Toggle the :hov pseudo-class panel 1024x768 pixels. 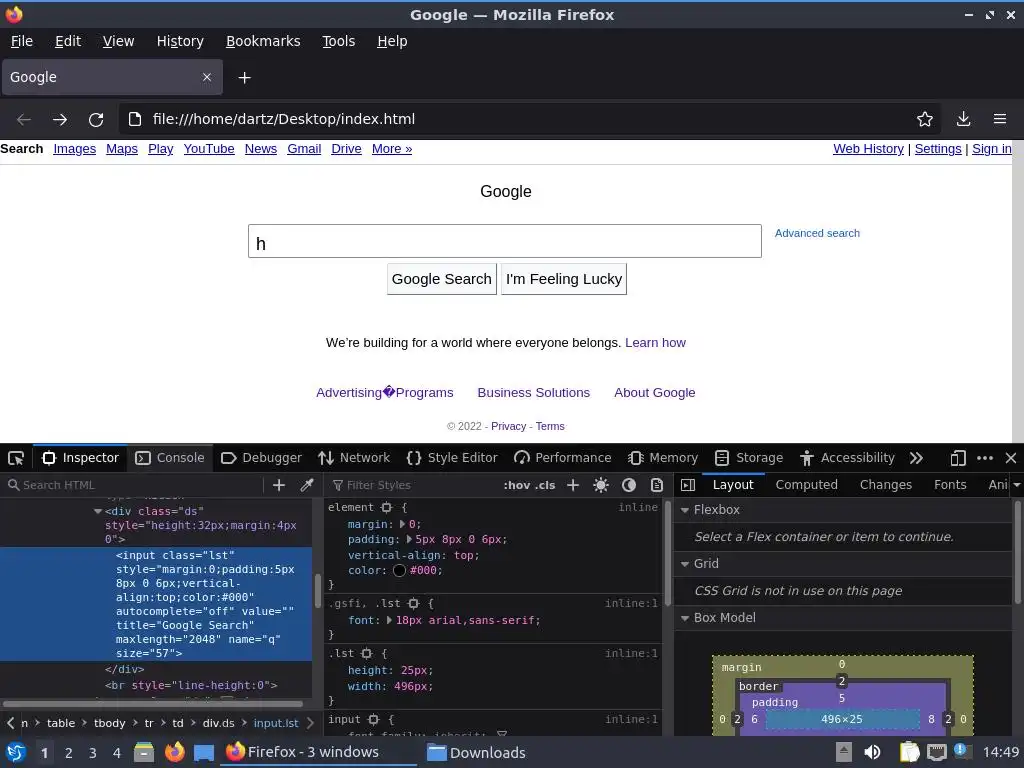point(517,485)
